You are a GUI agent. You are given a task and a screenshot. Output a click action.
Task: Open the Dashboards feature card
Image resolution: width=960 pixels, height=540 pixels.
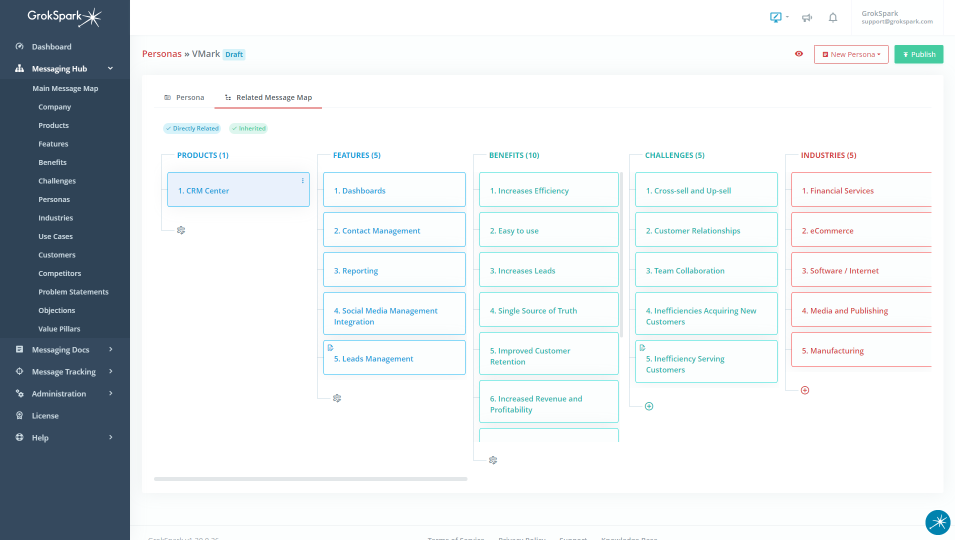point(394,190)
